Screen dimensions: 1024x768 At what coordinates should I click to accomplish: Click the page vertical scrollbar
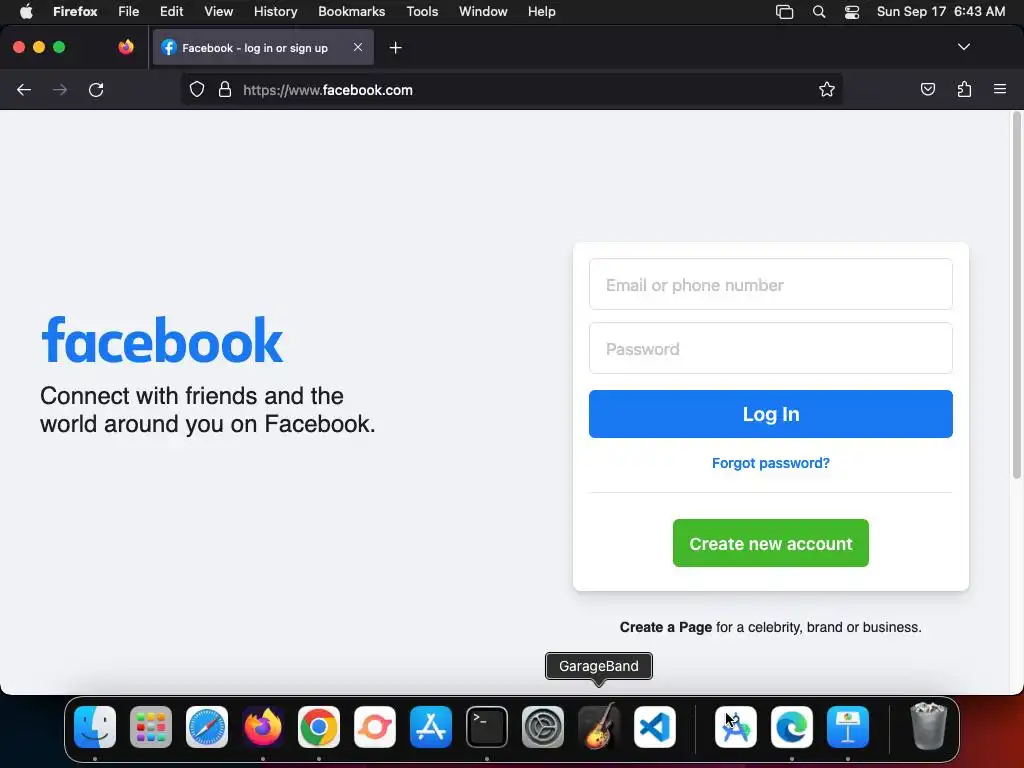[1016, 296]
